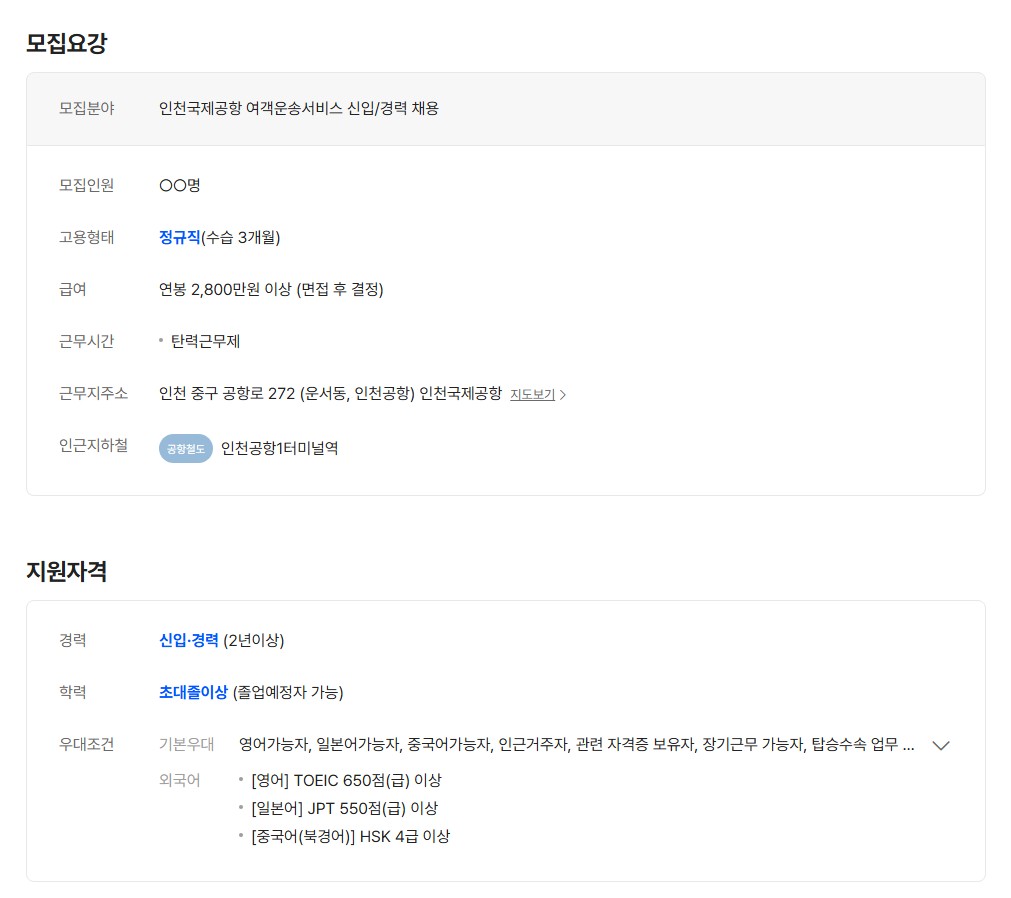Image resolution: width=1011 pixels, height=898 pixels.
Task: Click the bullet before 탄력근무제
Action: (161, 341)
